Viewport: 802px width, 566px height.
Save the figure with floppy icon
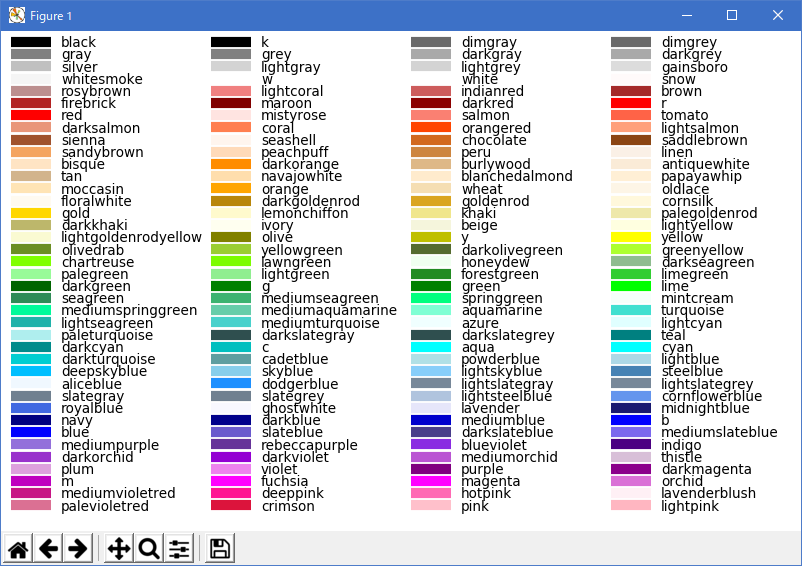220,549
